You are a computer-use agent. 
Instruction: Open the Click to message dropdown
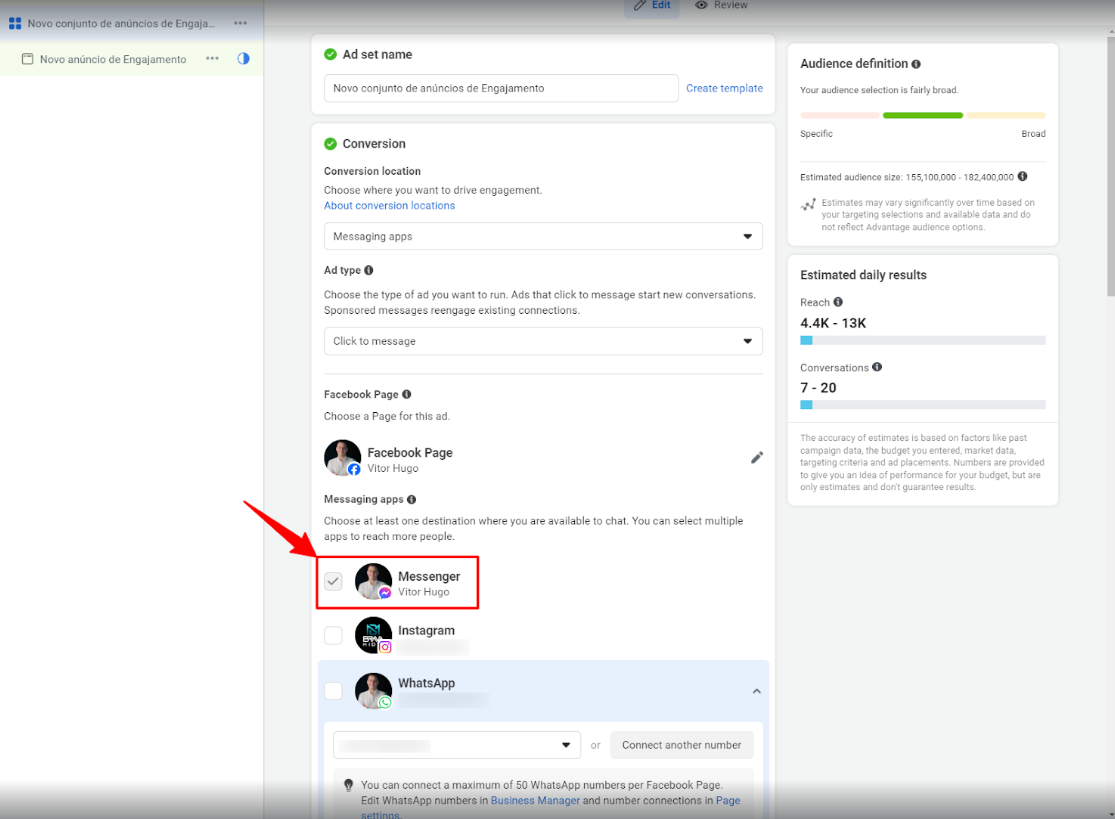(543, 341)
